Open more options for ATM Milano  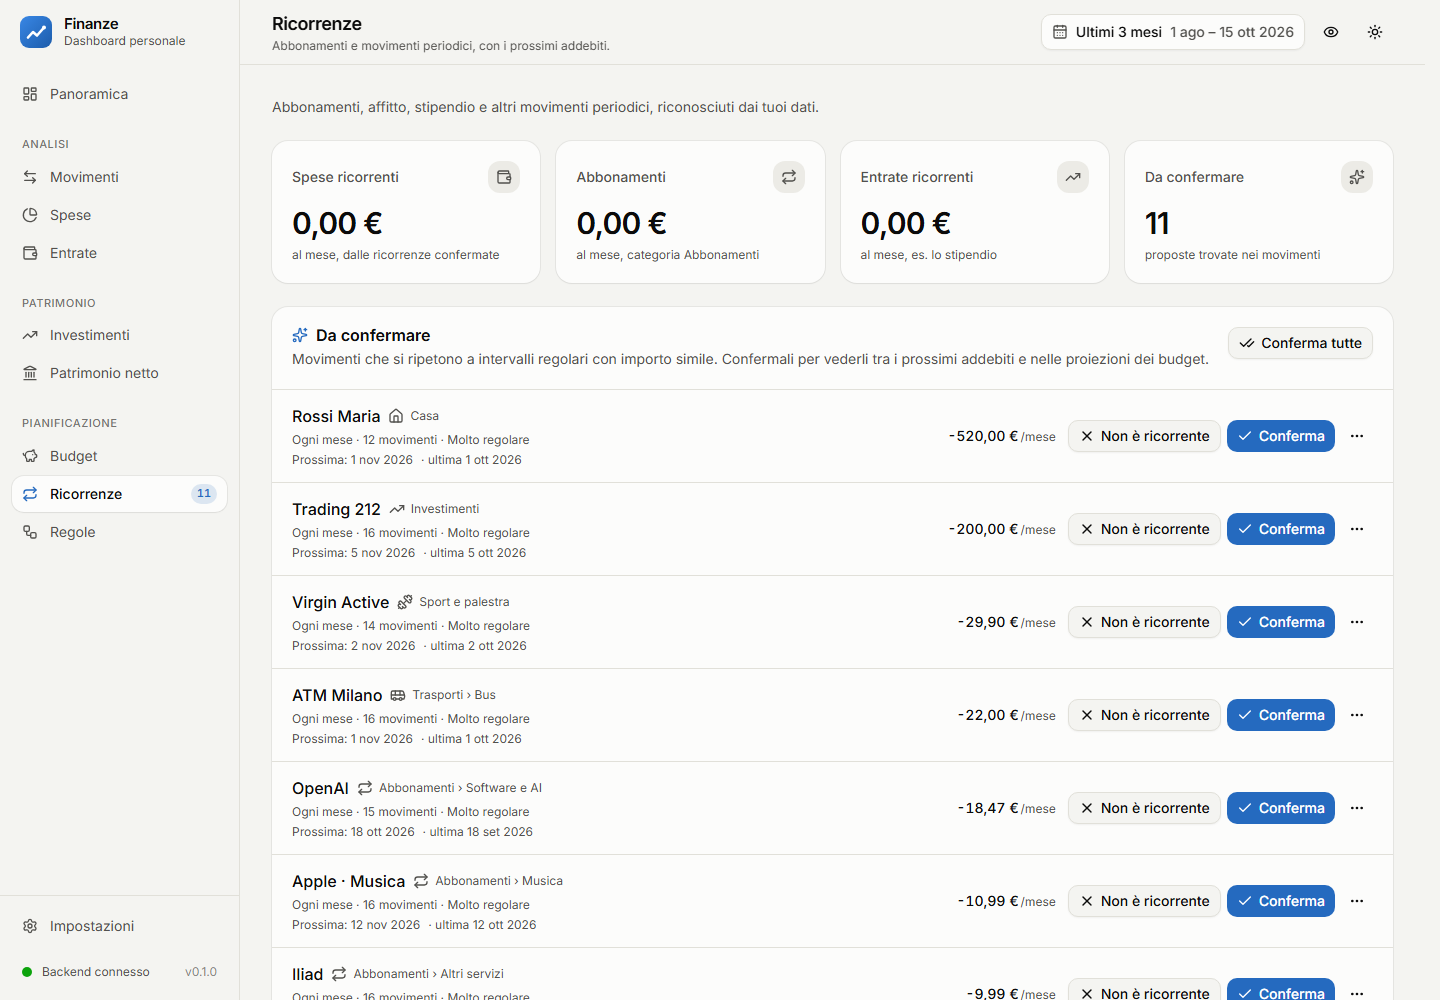pos(1357,715)
